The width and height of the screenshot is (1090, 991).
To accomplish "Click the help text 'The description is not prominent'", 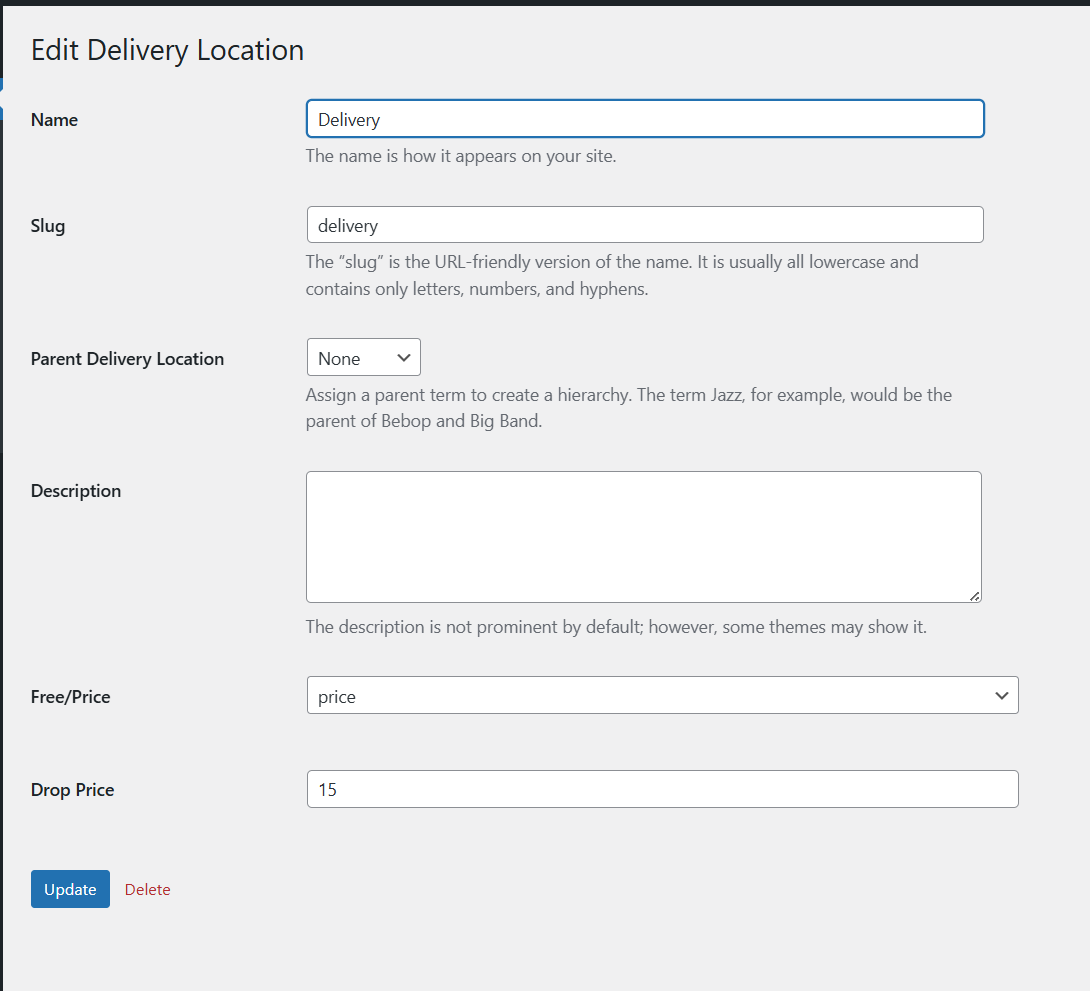I will point(616,627).
